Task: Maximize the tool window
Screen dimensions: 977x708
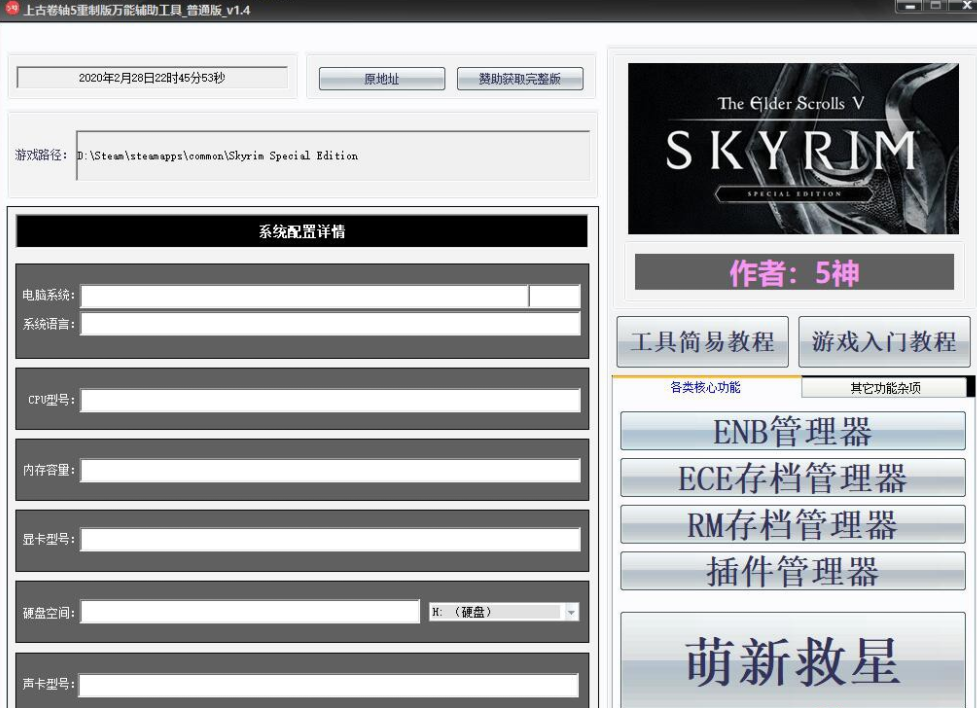Action: pyautogui.click(x=935, y=6)
